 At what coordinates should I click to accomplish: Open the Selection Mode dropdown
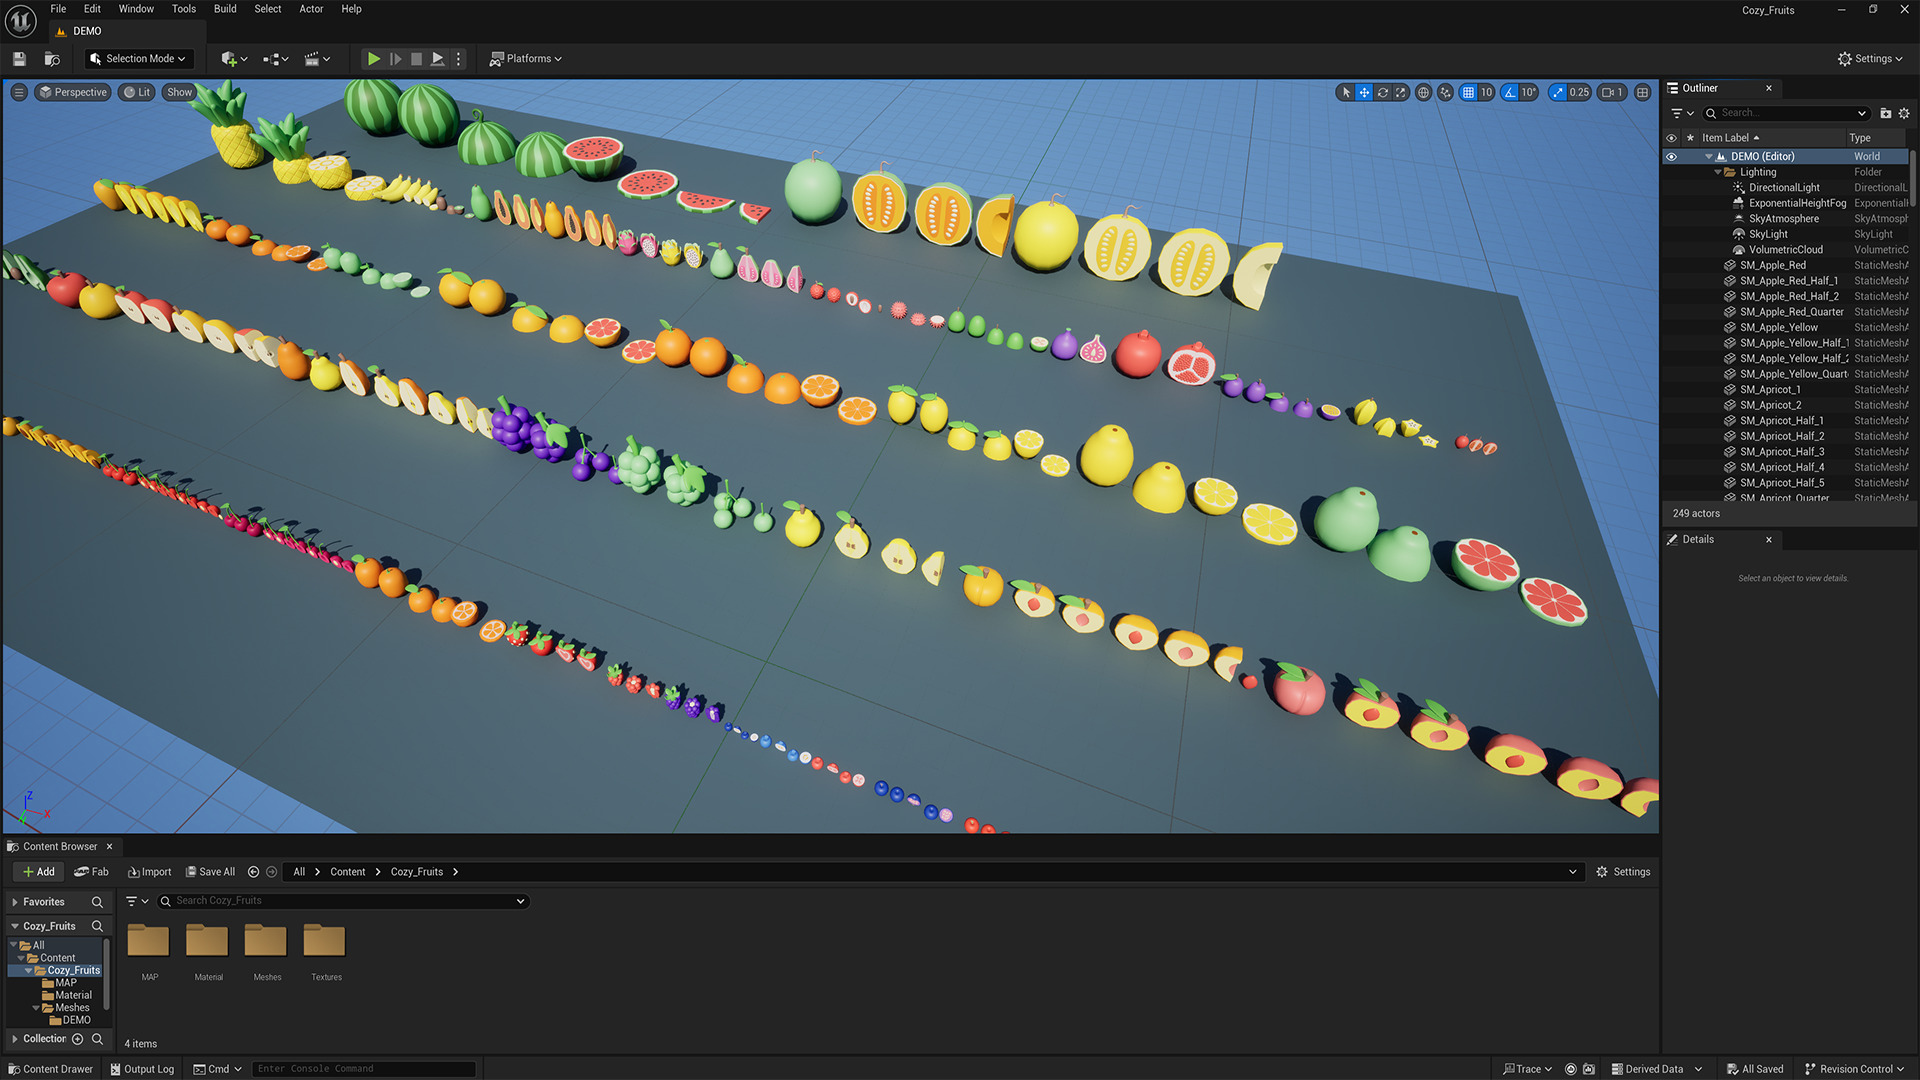(138, 59)
